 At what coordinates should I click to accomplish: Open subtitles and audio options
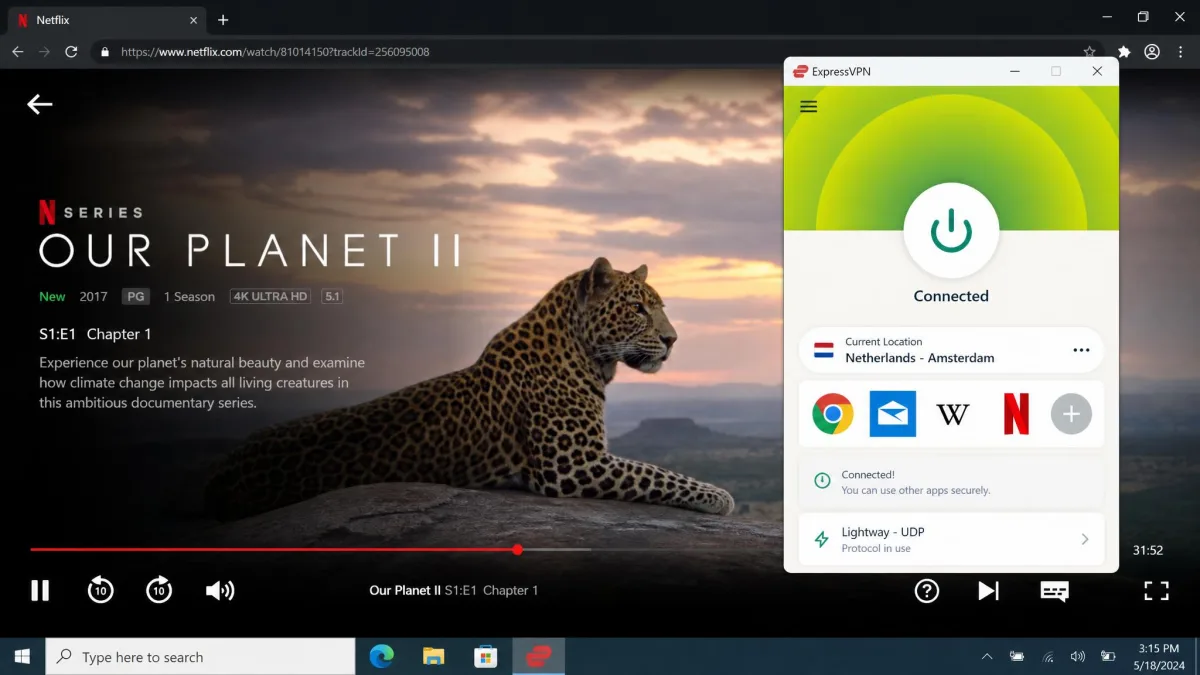(x=1054, y=592)
